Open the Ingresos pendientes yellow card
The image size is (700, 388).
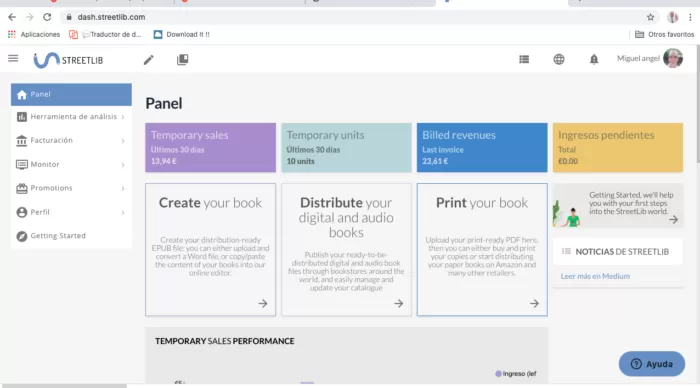618,148
